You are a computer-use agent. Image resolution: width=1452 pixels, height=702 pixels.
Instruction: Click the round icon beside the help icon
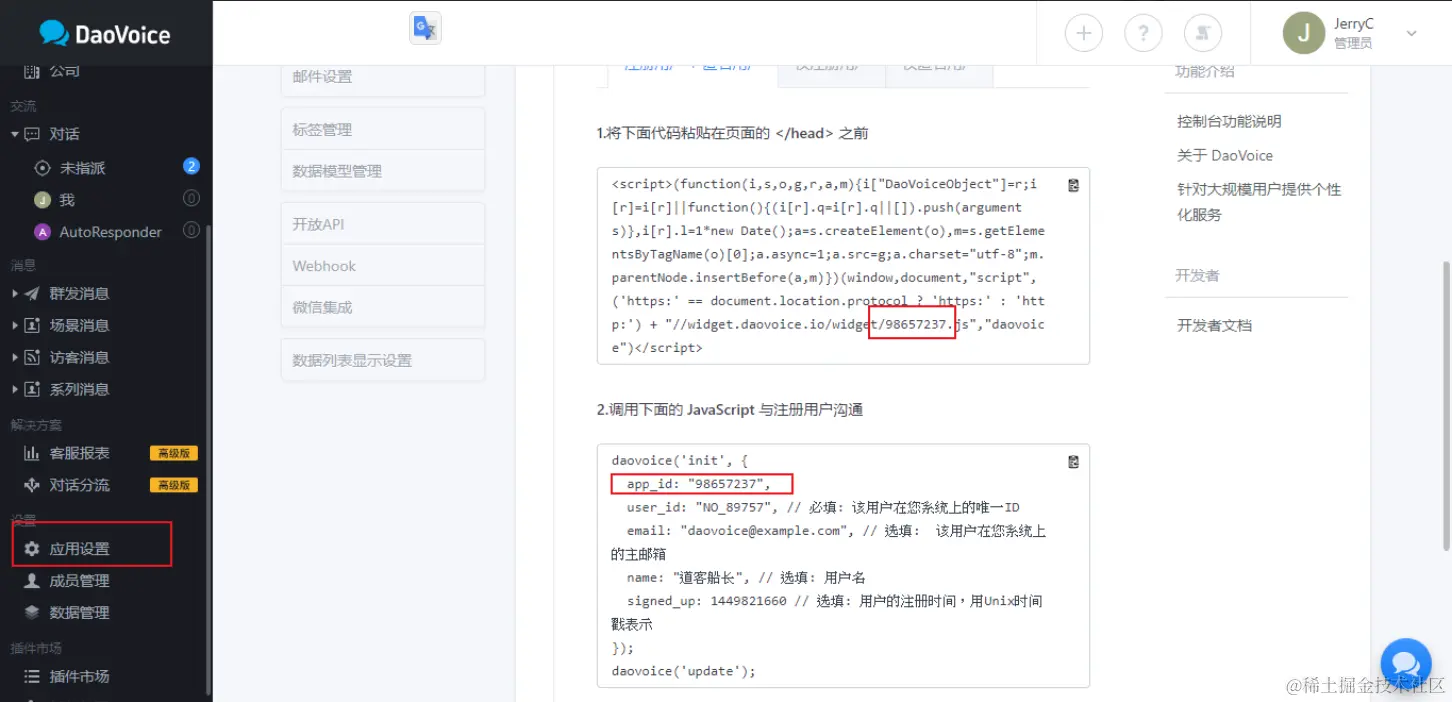(x=1203, y=33)
